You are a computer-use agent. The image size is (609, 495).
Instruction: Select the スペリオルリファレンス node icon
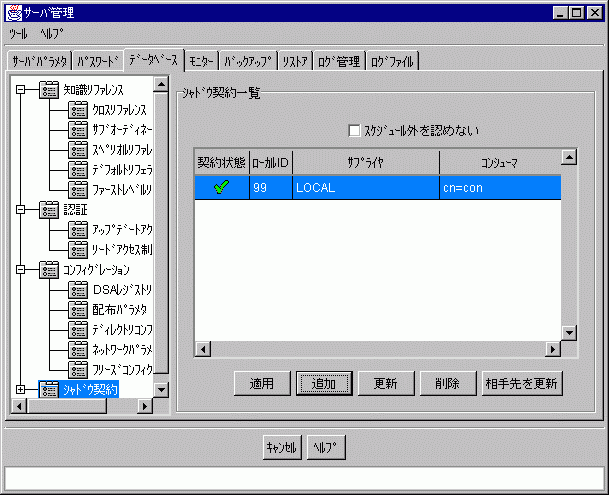pyautogui.click(x=78, y=150)
